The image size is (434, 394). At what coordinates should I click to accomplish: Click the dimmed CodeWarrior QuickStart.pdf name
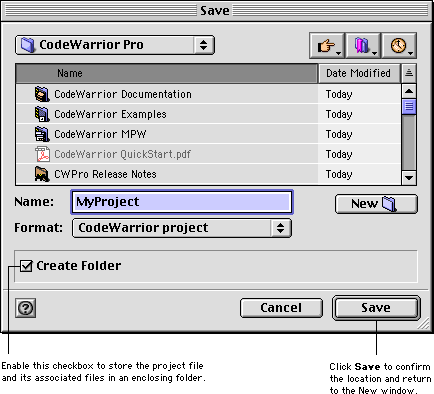(123, 154)
